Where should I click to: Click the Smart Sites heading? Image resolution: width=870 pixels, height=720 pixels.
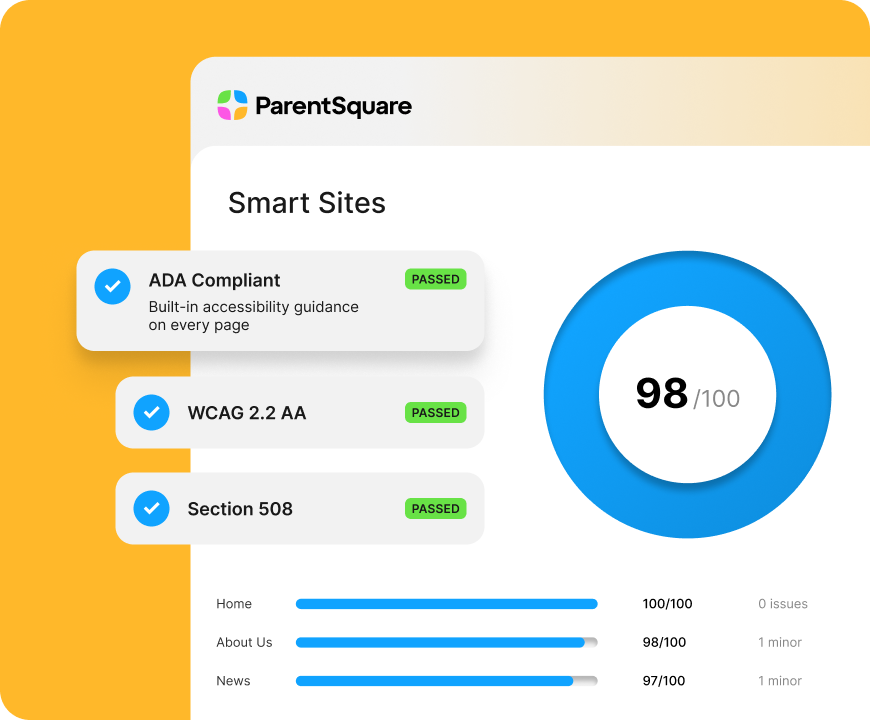307,202
